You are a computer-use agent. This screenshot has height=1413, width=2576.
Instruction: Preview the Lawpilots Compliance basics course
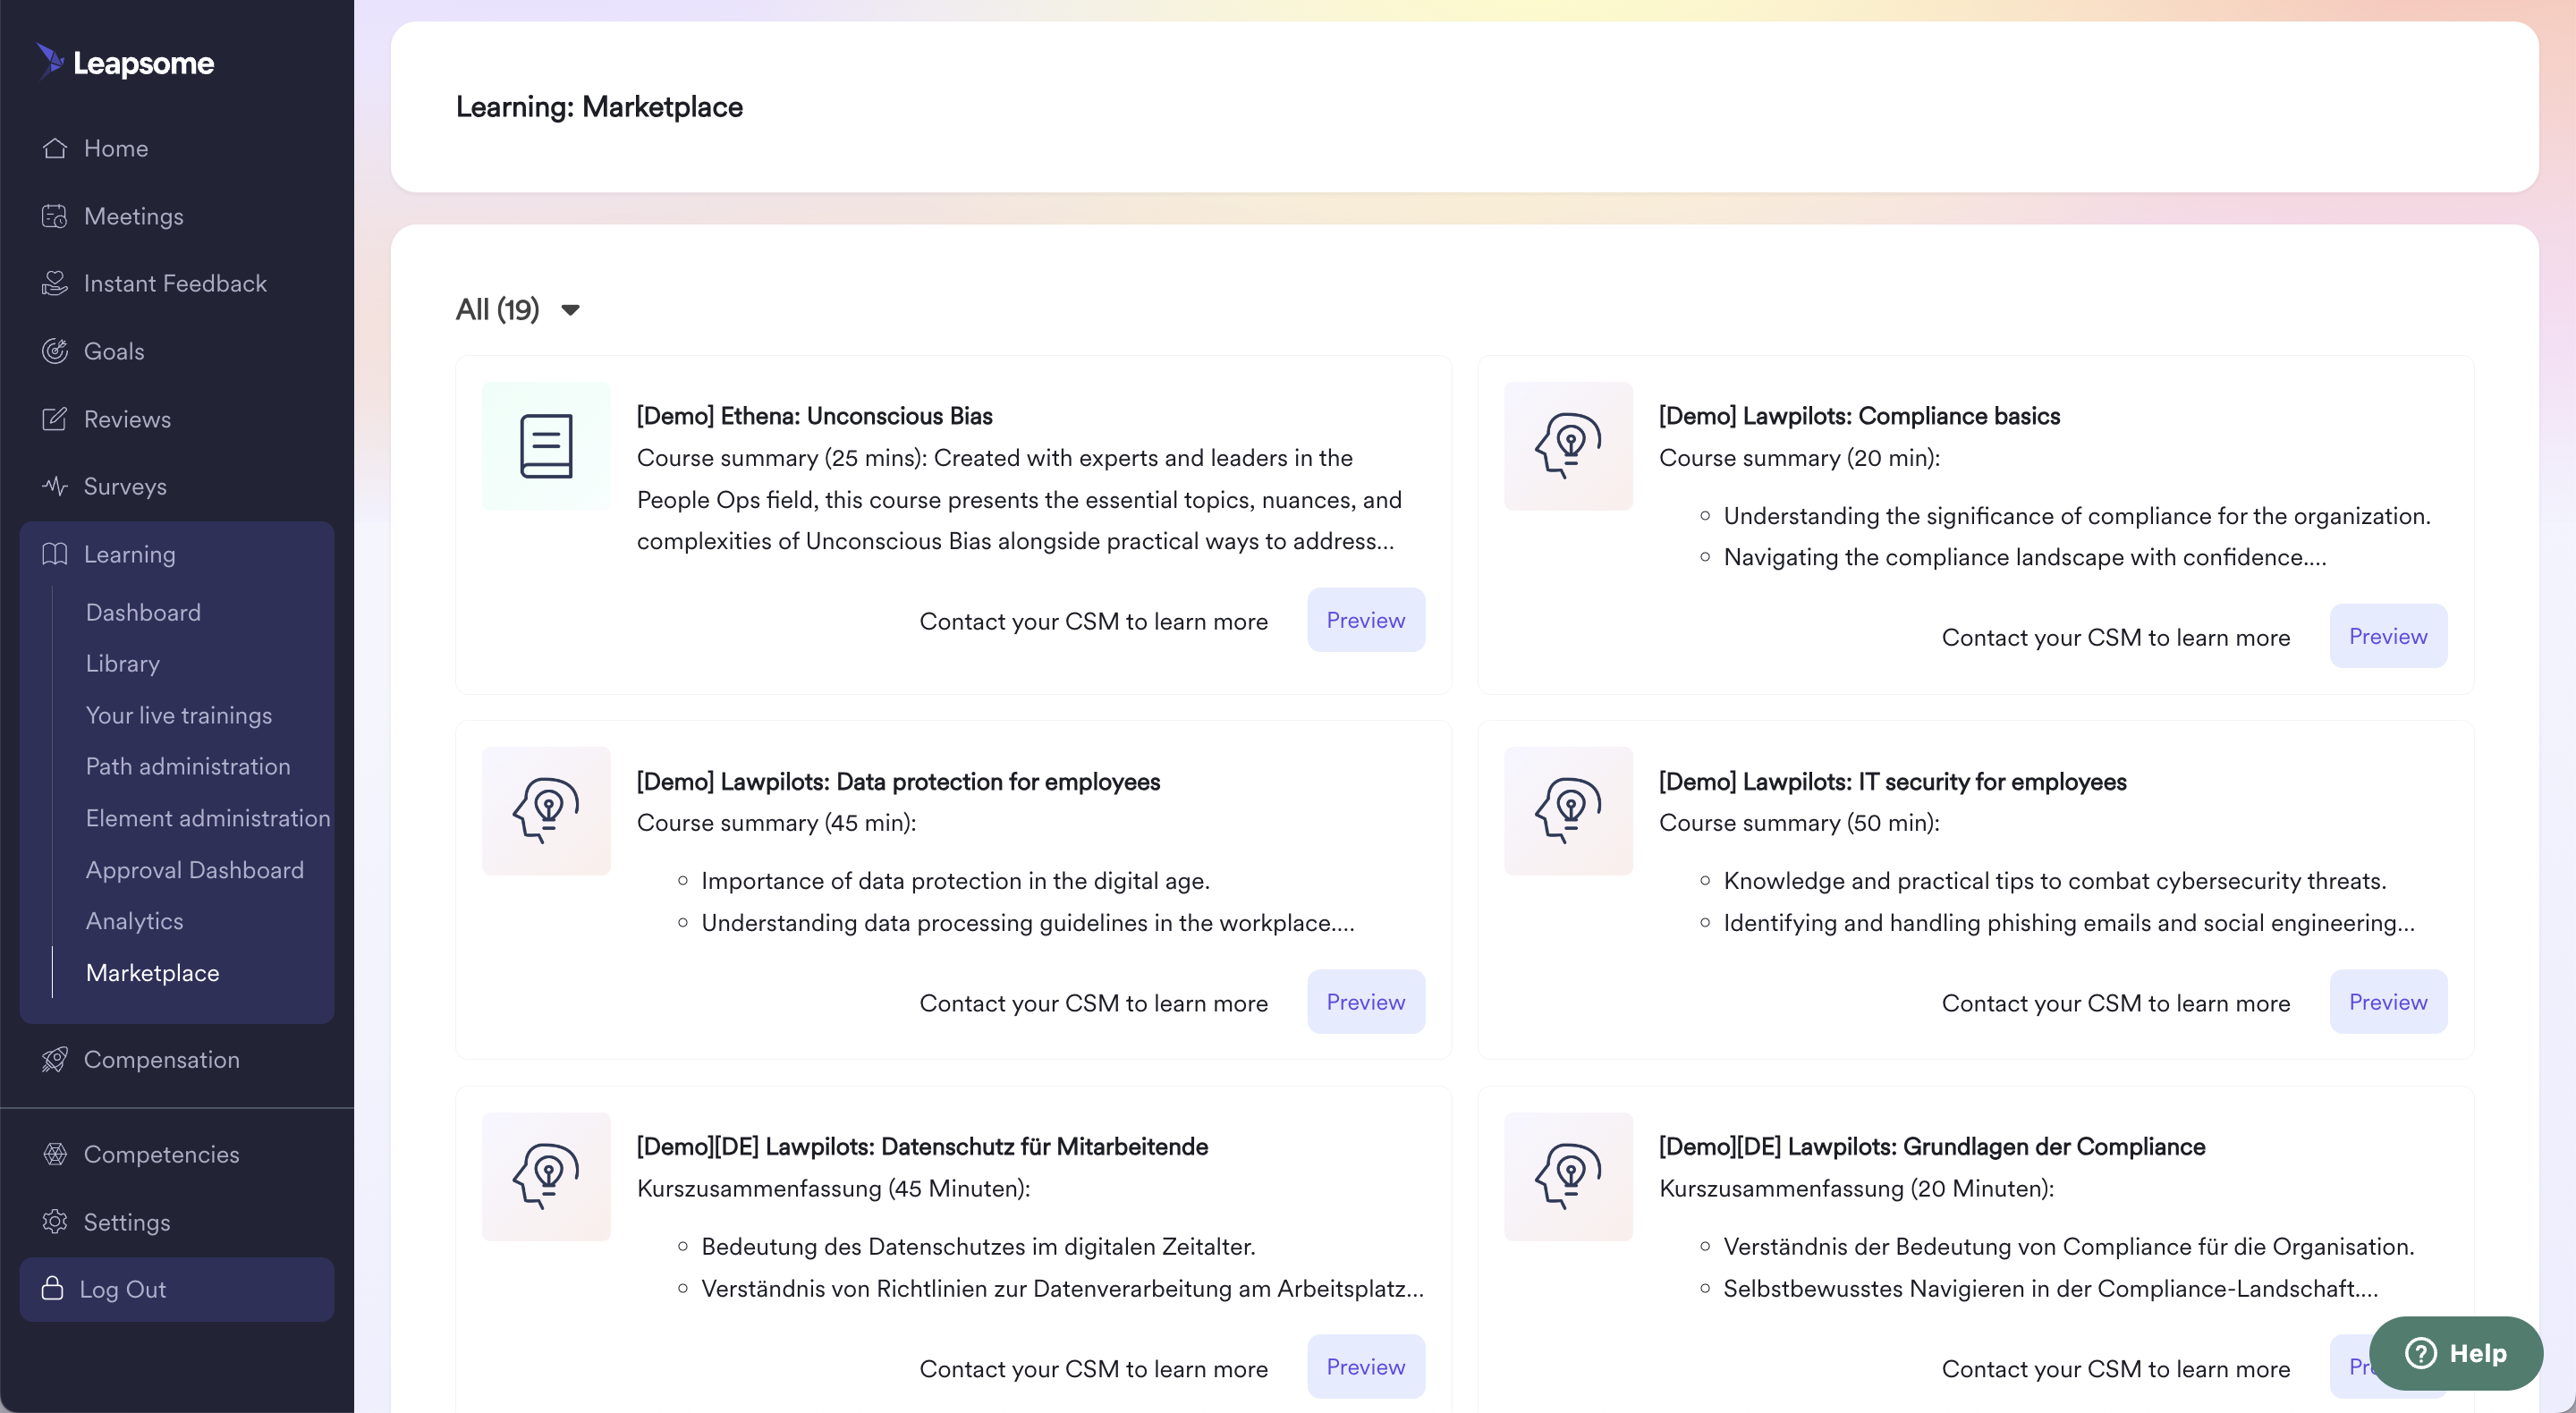2388,636
